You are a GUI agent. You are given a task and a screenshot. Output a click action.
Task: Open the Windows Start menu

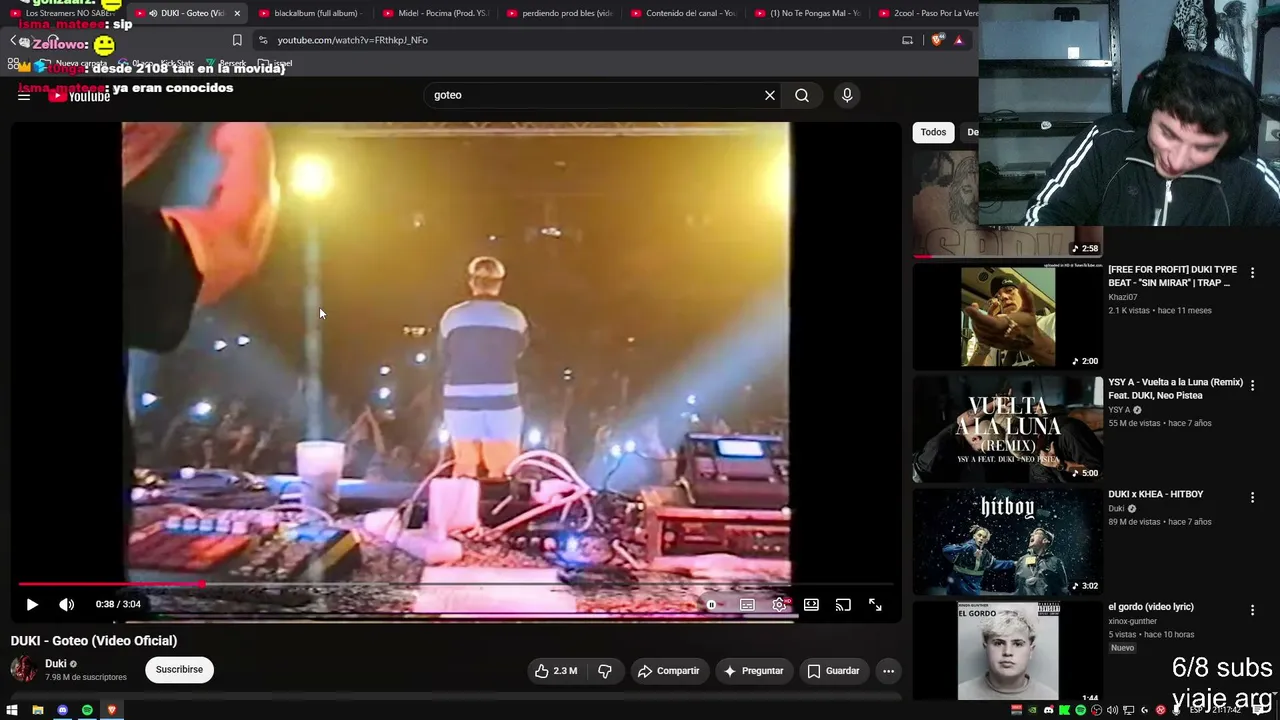[x=12, y=710]
